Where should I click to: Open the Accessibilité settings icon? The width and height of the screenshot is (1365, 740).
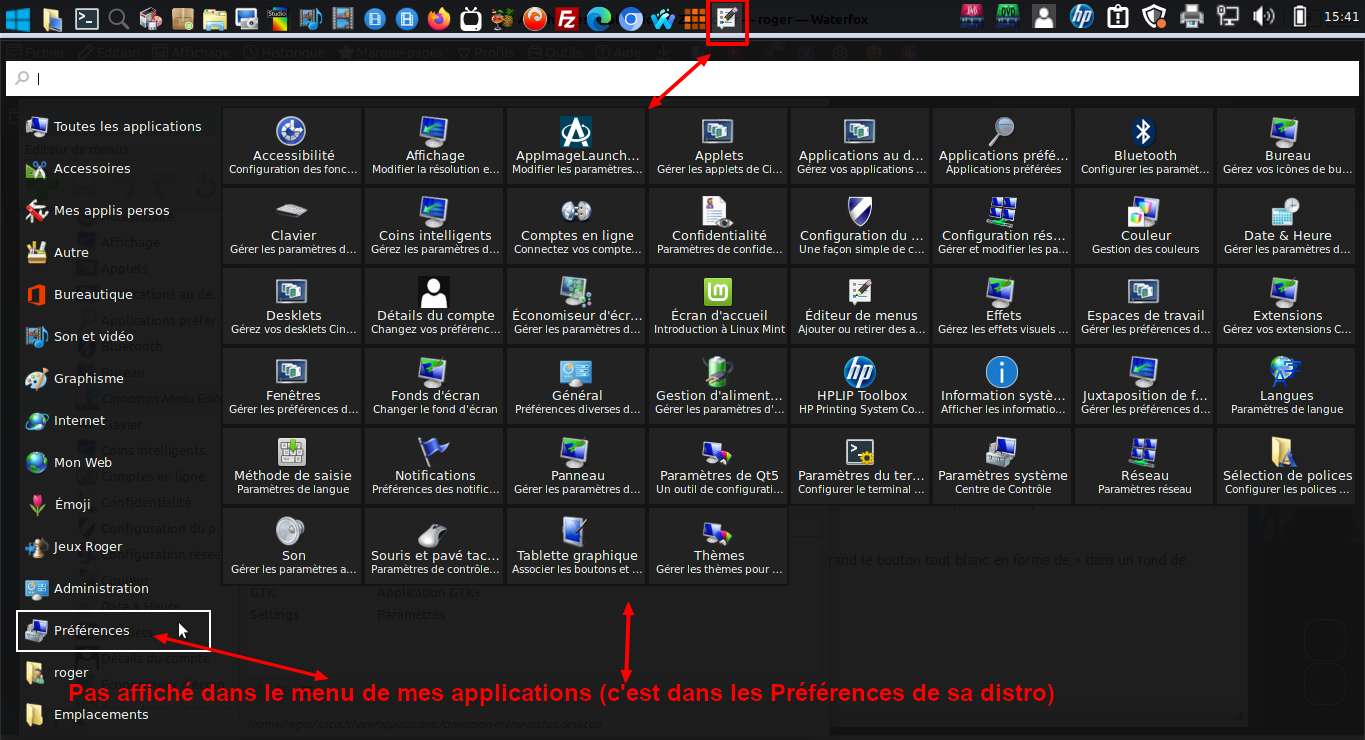[292, 145]
